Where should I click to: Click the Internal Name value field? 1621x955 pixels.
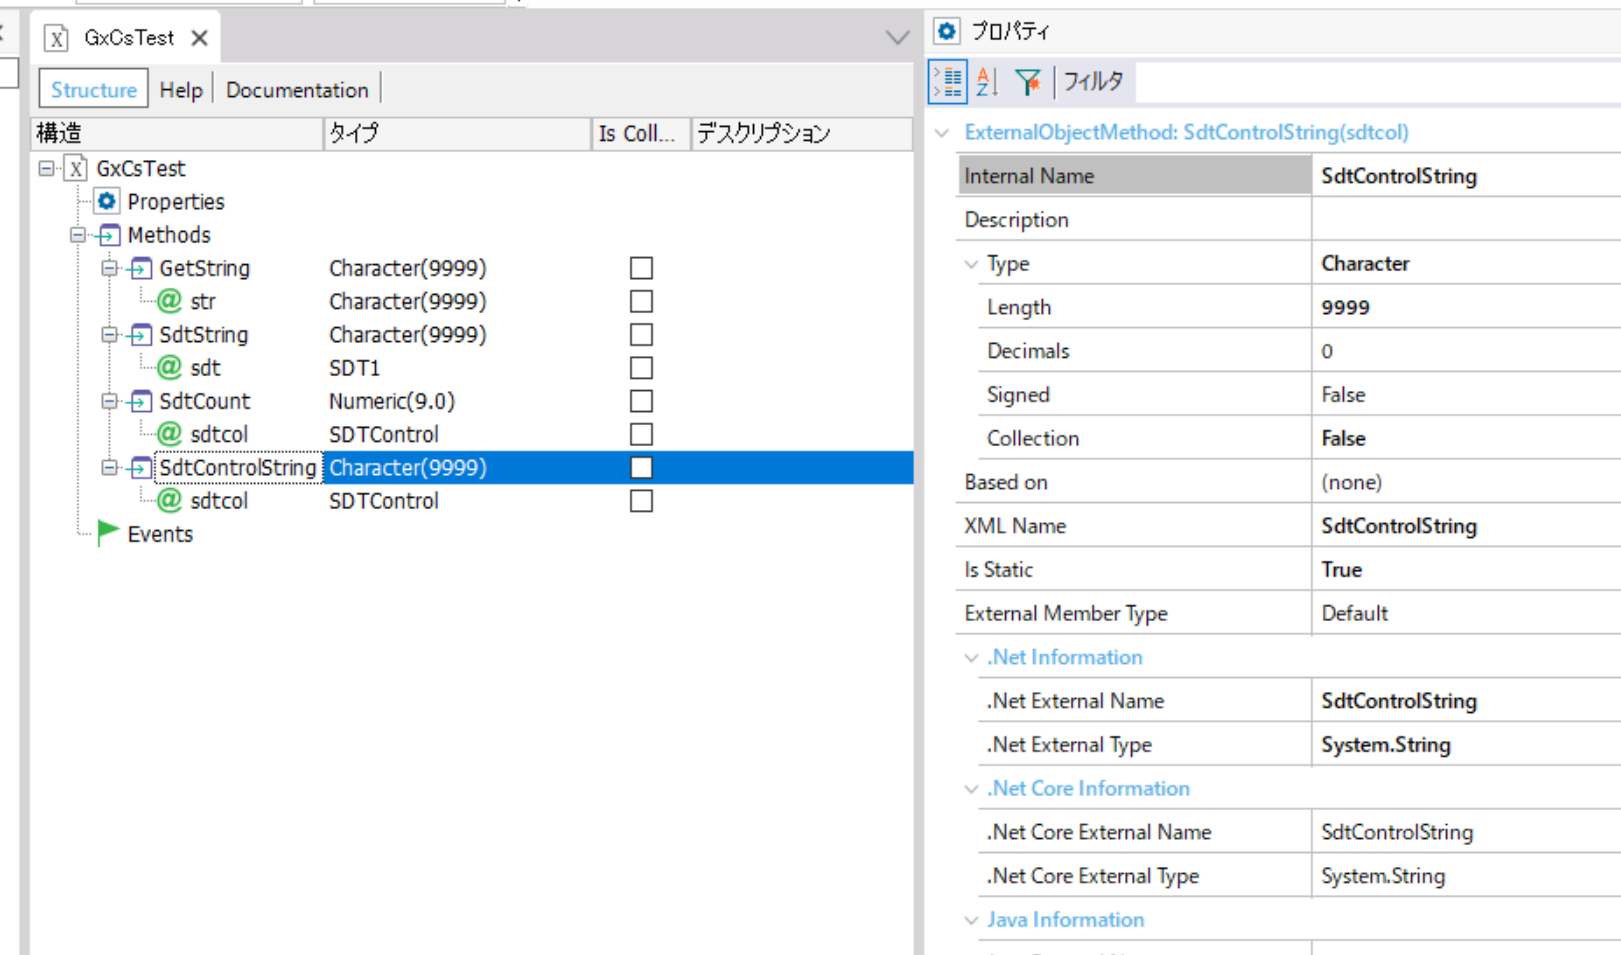1465,176
